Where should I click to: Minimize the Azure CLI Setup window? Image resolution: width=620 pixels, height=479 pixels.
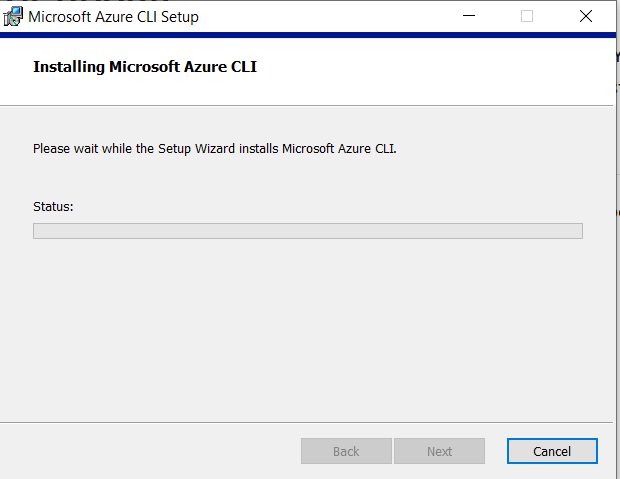[469, 16]
